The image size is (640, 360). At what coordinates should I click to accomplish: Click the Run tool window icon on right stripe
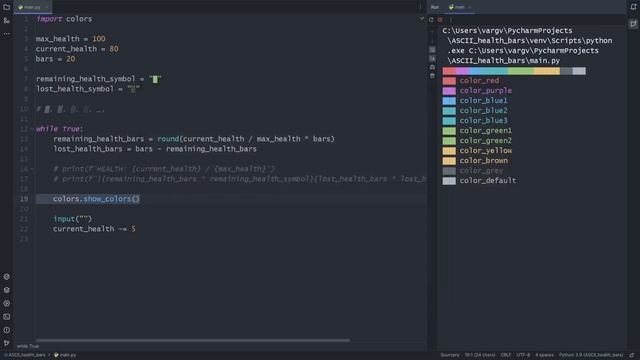(x=633, y=24)
